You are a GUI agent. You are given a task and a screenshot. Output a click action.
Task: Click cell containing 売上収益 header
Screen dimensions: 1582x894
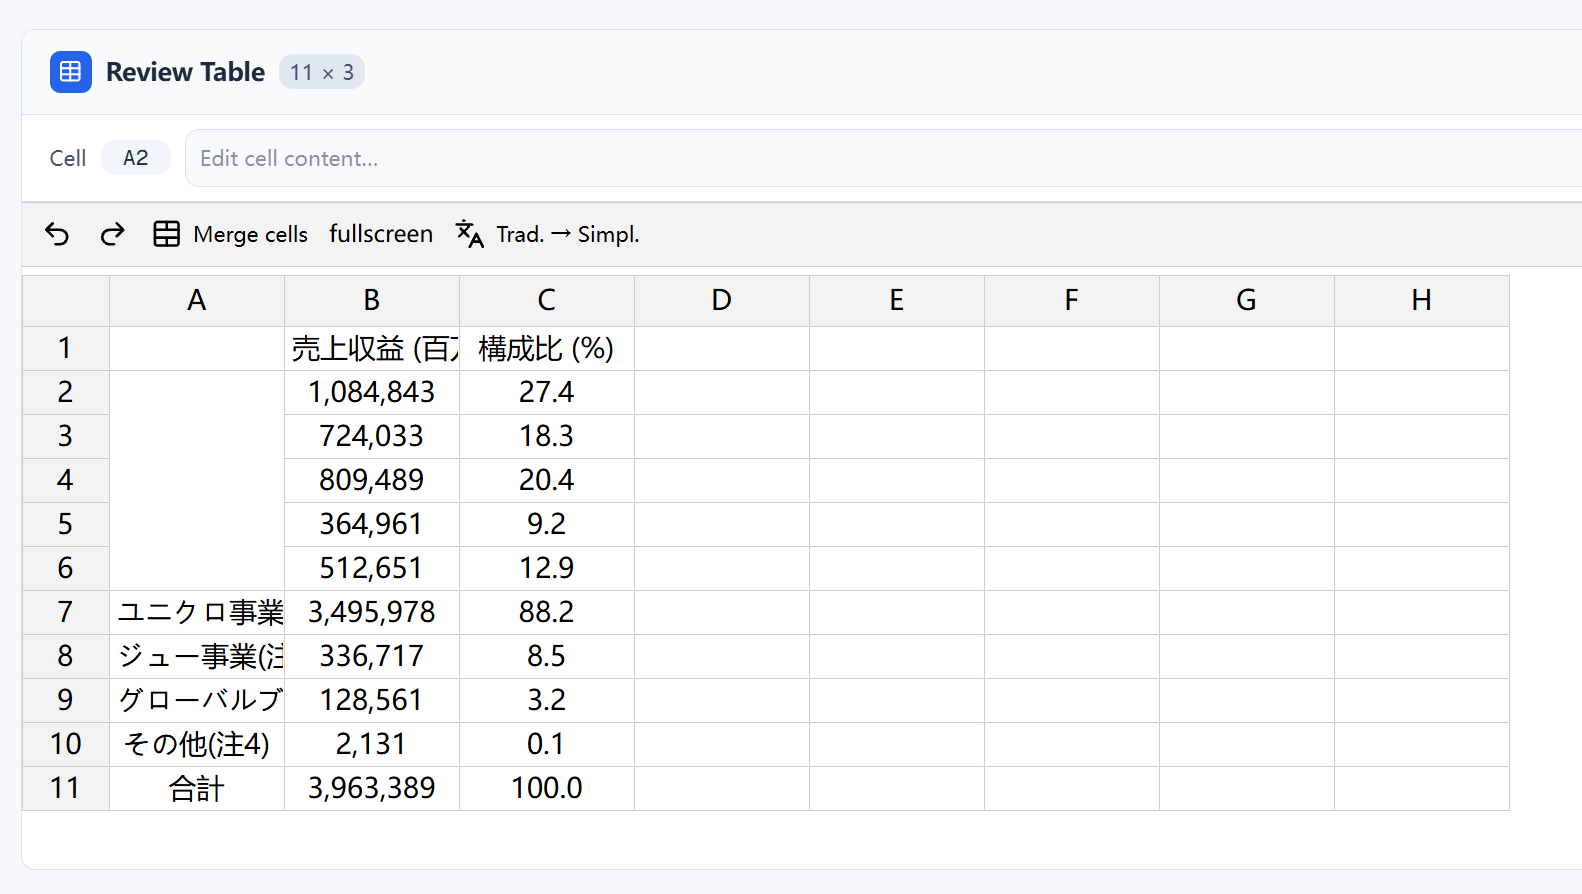pos(372,349)
